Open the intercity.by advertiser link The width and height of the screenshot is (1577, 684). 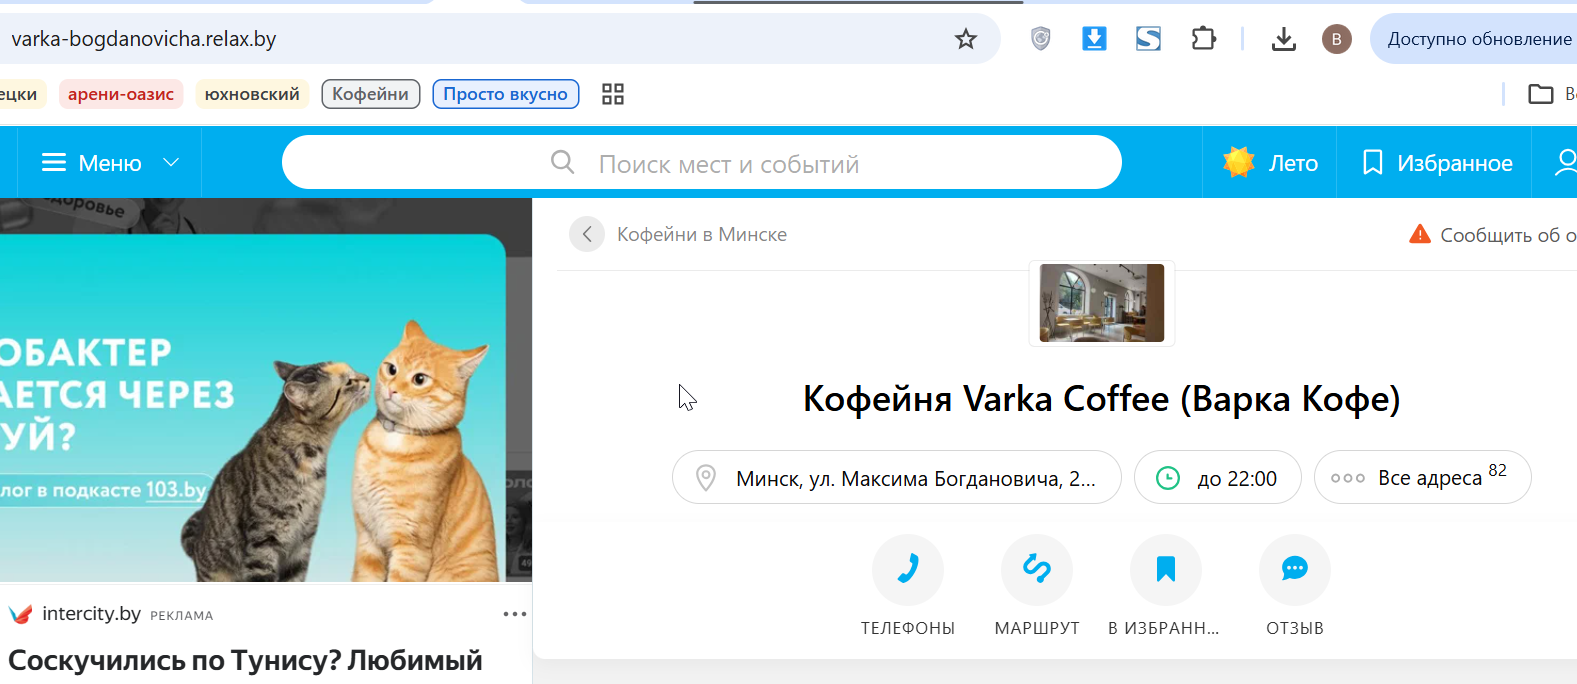pos(91,614)
